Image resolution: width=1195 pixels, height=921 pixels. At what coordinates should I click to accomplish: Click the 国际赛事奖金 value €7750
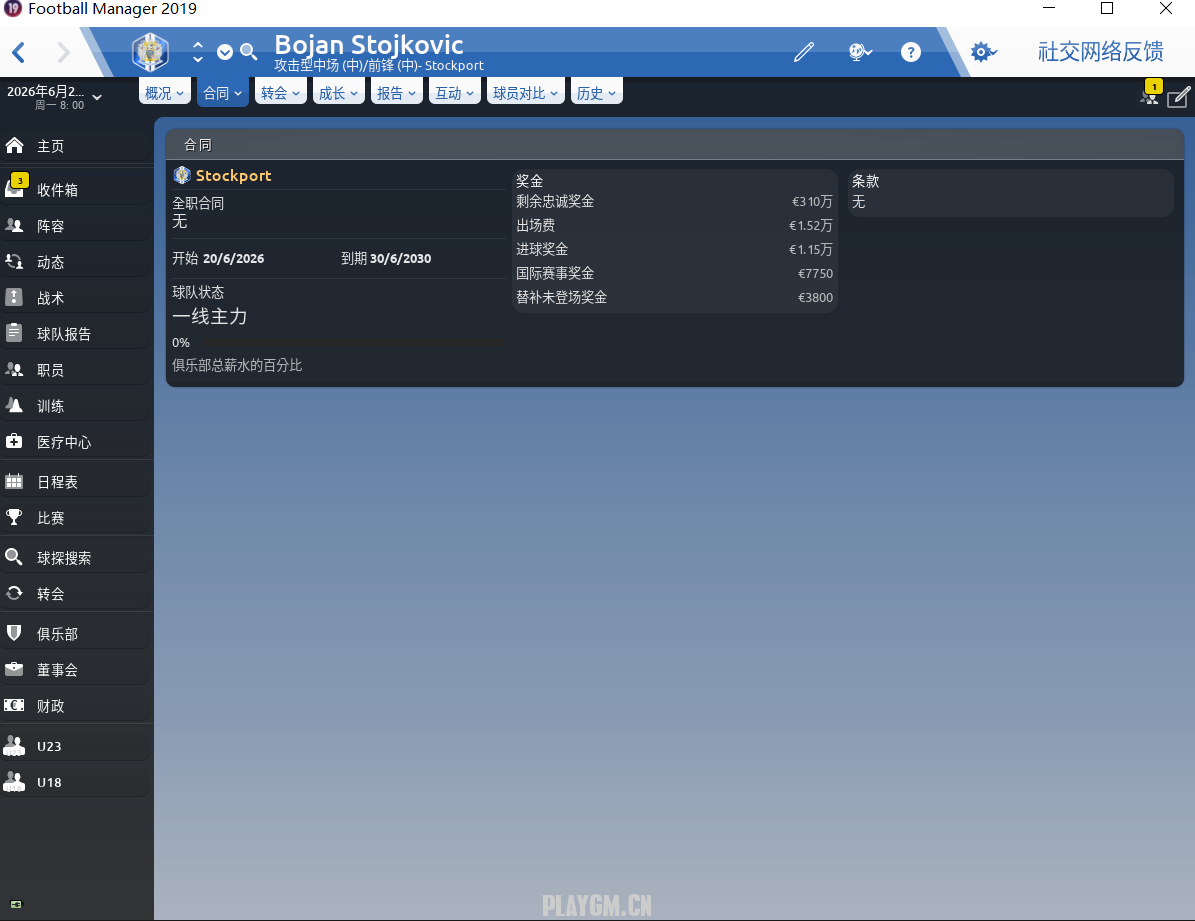(x=815, y=274)
